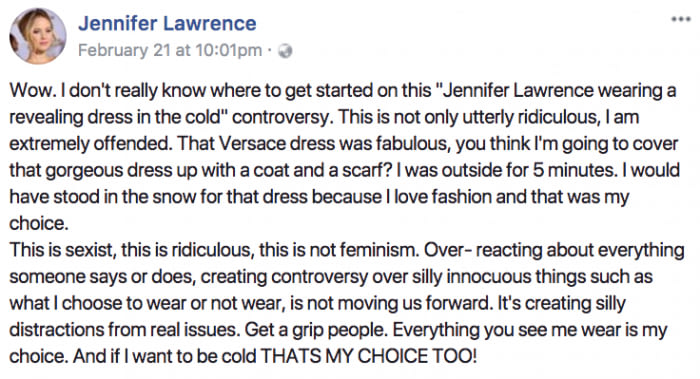This screenshot has height=379, width=700.
Task: Click the word 'Over- reacting' in the post
Action: coord(483,250)
